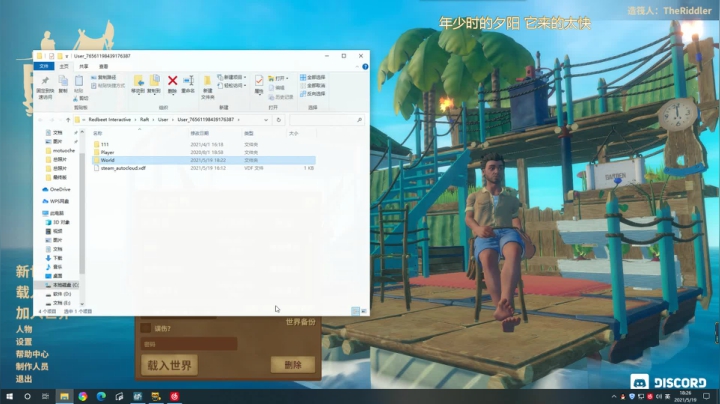This screenshot has height=404, width=720.
Task: Select the World folder row
Action: [203, 160]
